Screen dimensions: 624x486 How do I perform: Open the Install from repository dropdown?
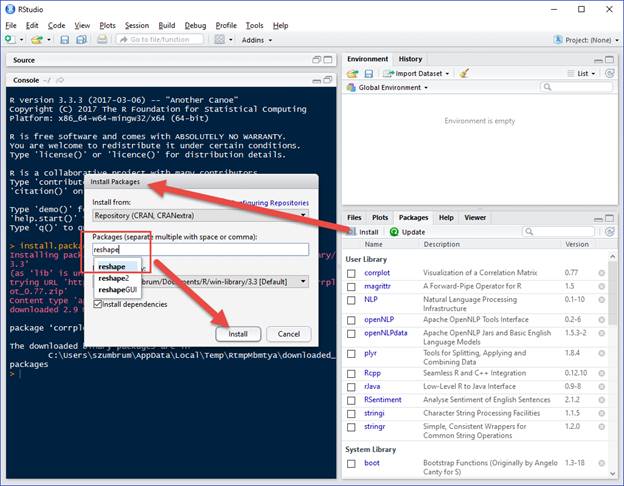(x=199, y=214)
